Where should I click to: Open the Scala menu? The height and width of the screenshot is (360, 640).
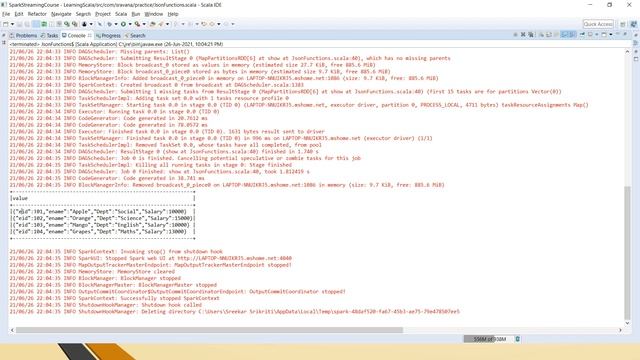[x=121, y=14]
